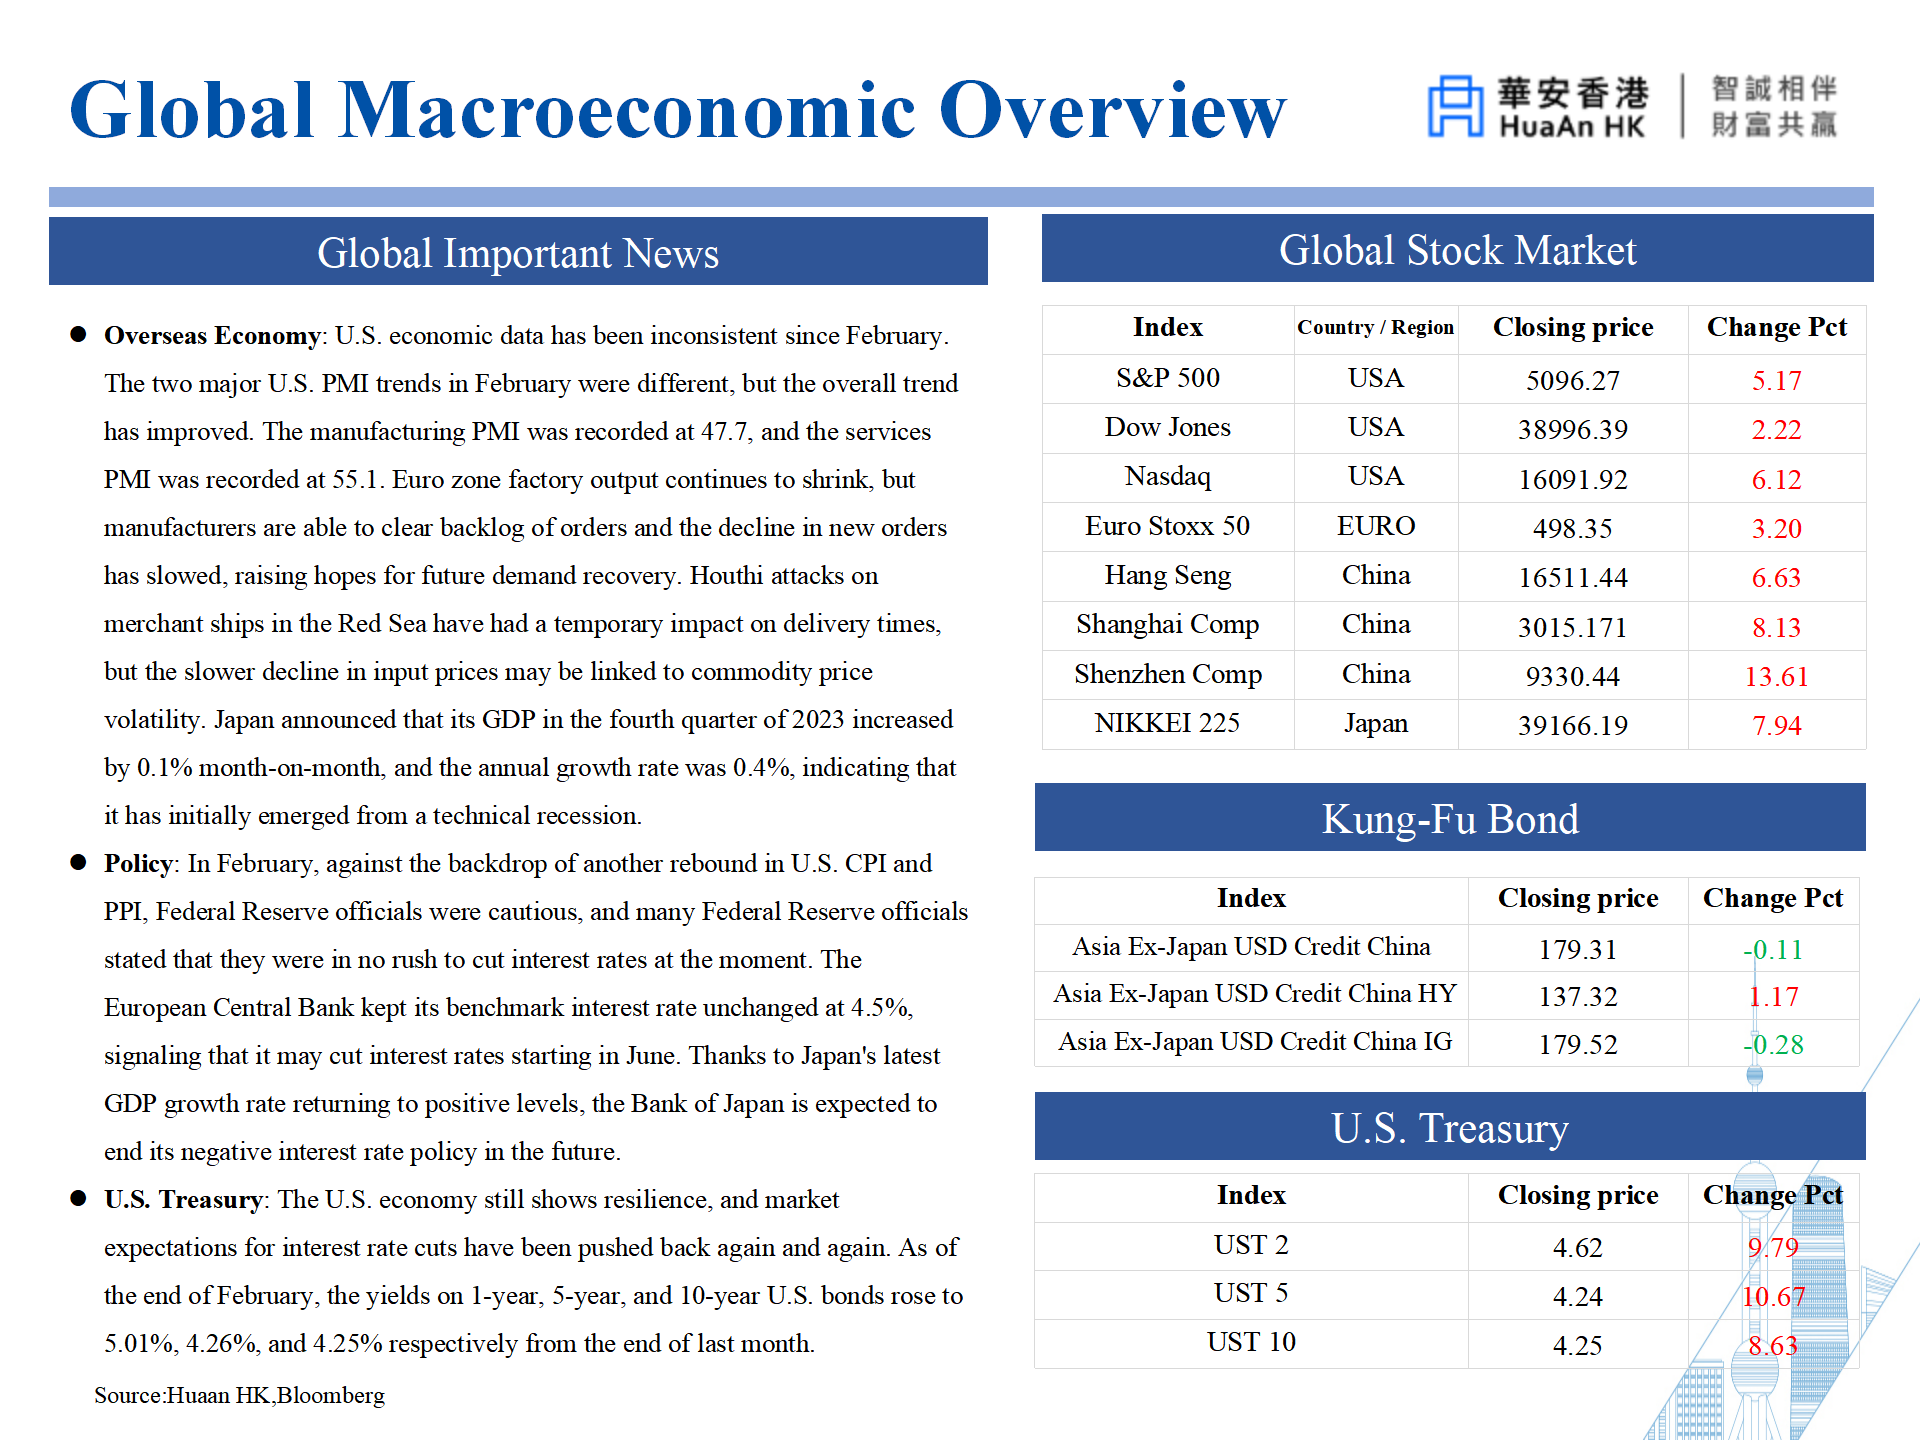
Task: Select the UST 2 index cell
Action: tap(1251, 1245)
